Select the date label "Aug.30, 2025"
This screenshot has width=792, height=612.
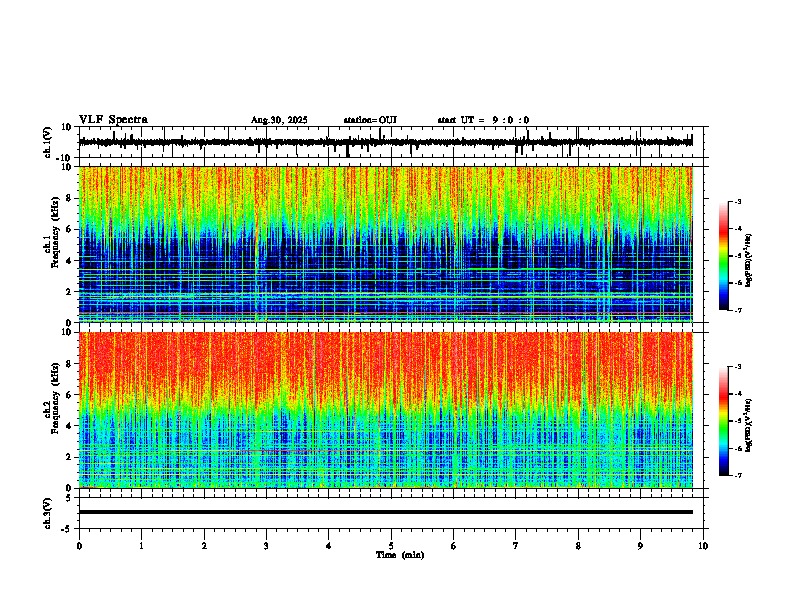click(x=279, y=120)
